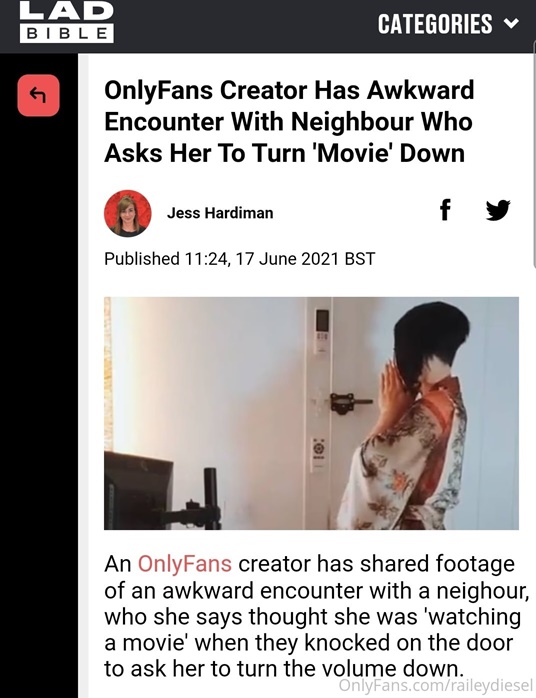Viewport: 536px width, 698px height.
Task: Open the article's main photo
Action: click(x=311, y=413)
